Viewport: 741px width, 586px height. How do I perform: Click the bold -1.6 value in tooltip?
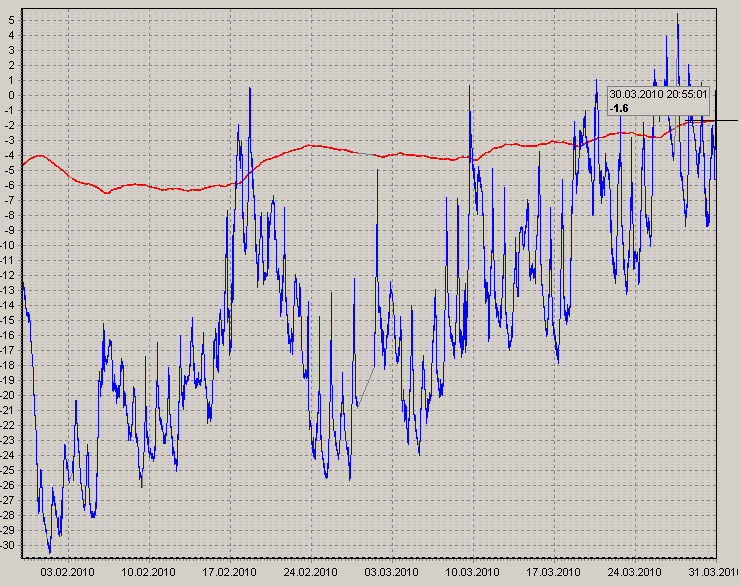[x=620, y=108]
